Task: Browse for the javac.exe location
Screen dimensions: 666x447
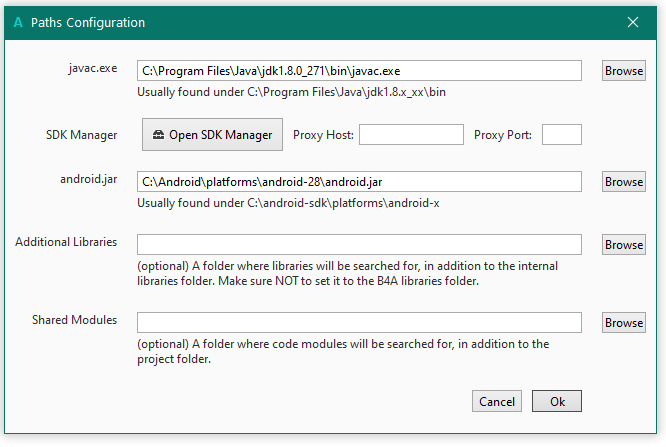Action: point(623,71)
